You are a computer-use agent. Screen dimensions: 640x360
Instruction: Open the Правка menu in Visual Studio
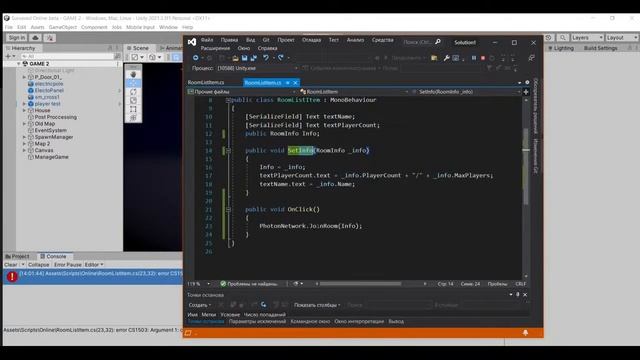(x=229, y=40)
